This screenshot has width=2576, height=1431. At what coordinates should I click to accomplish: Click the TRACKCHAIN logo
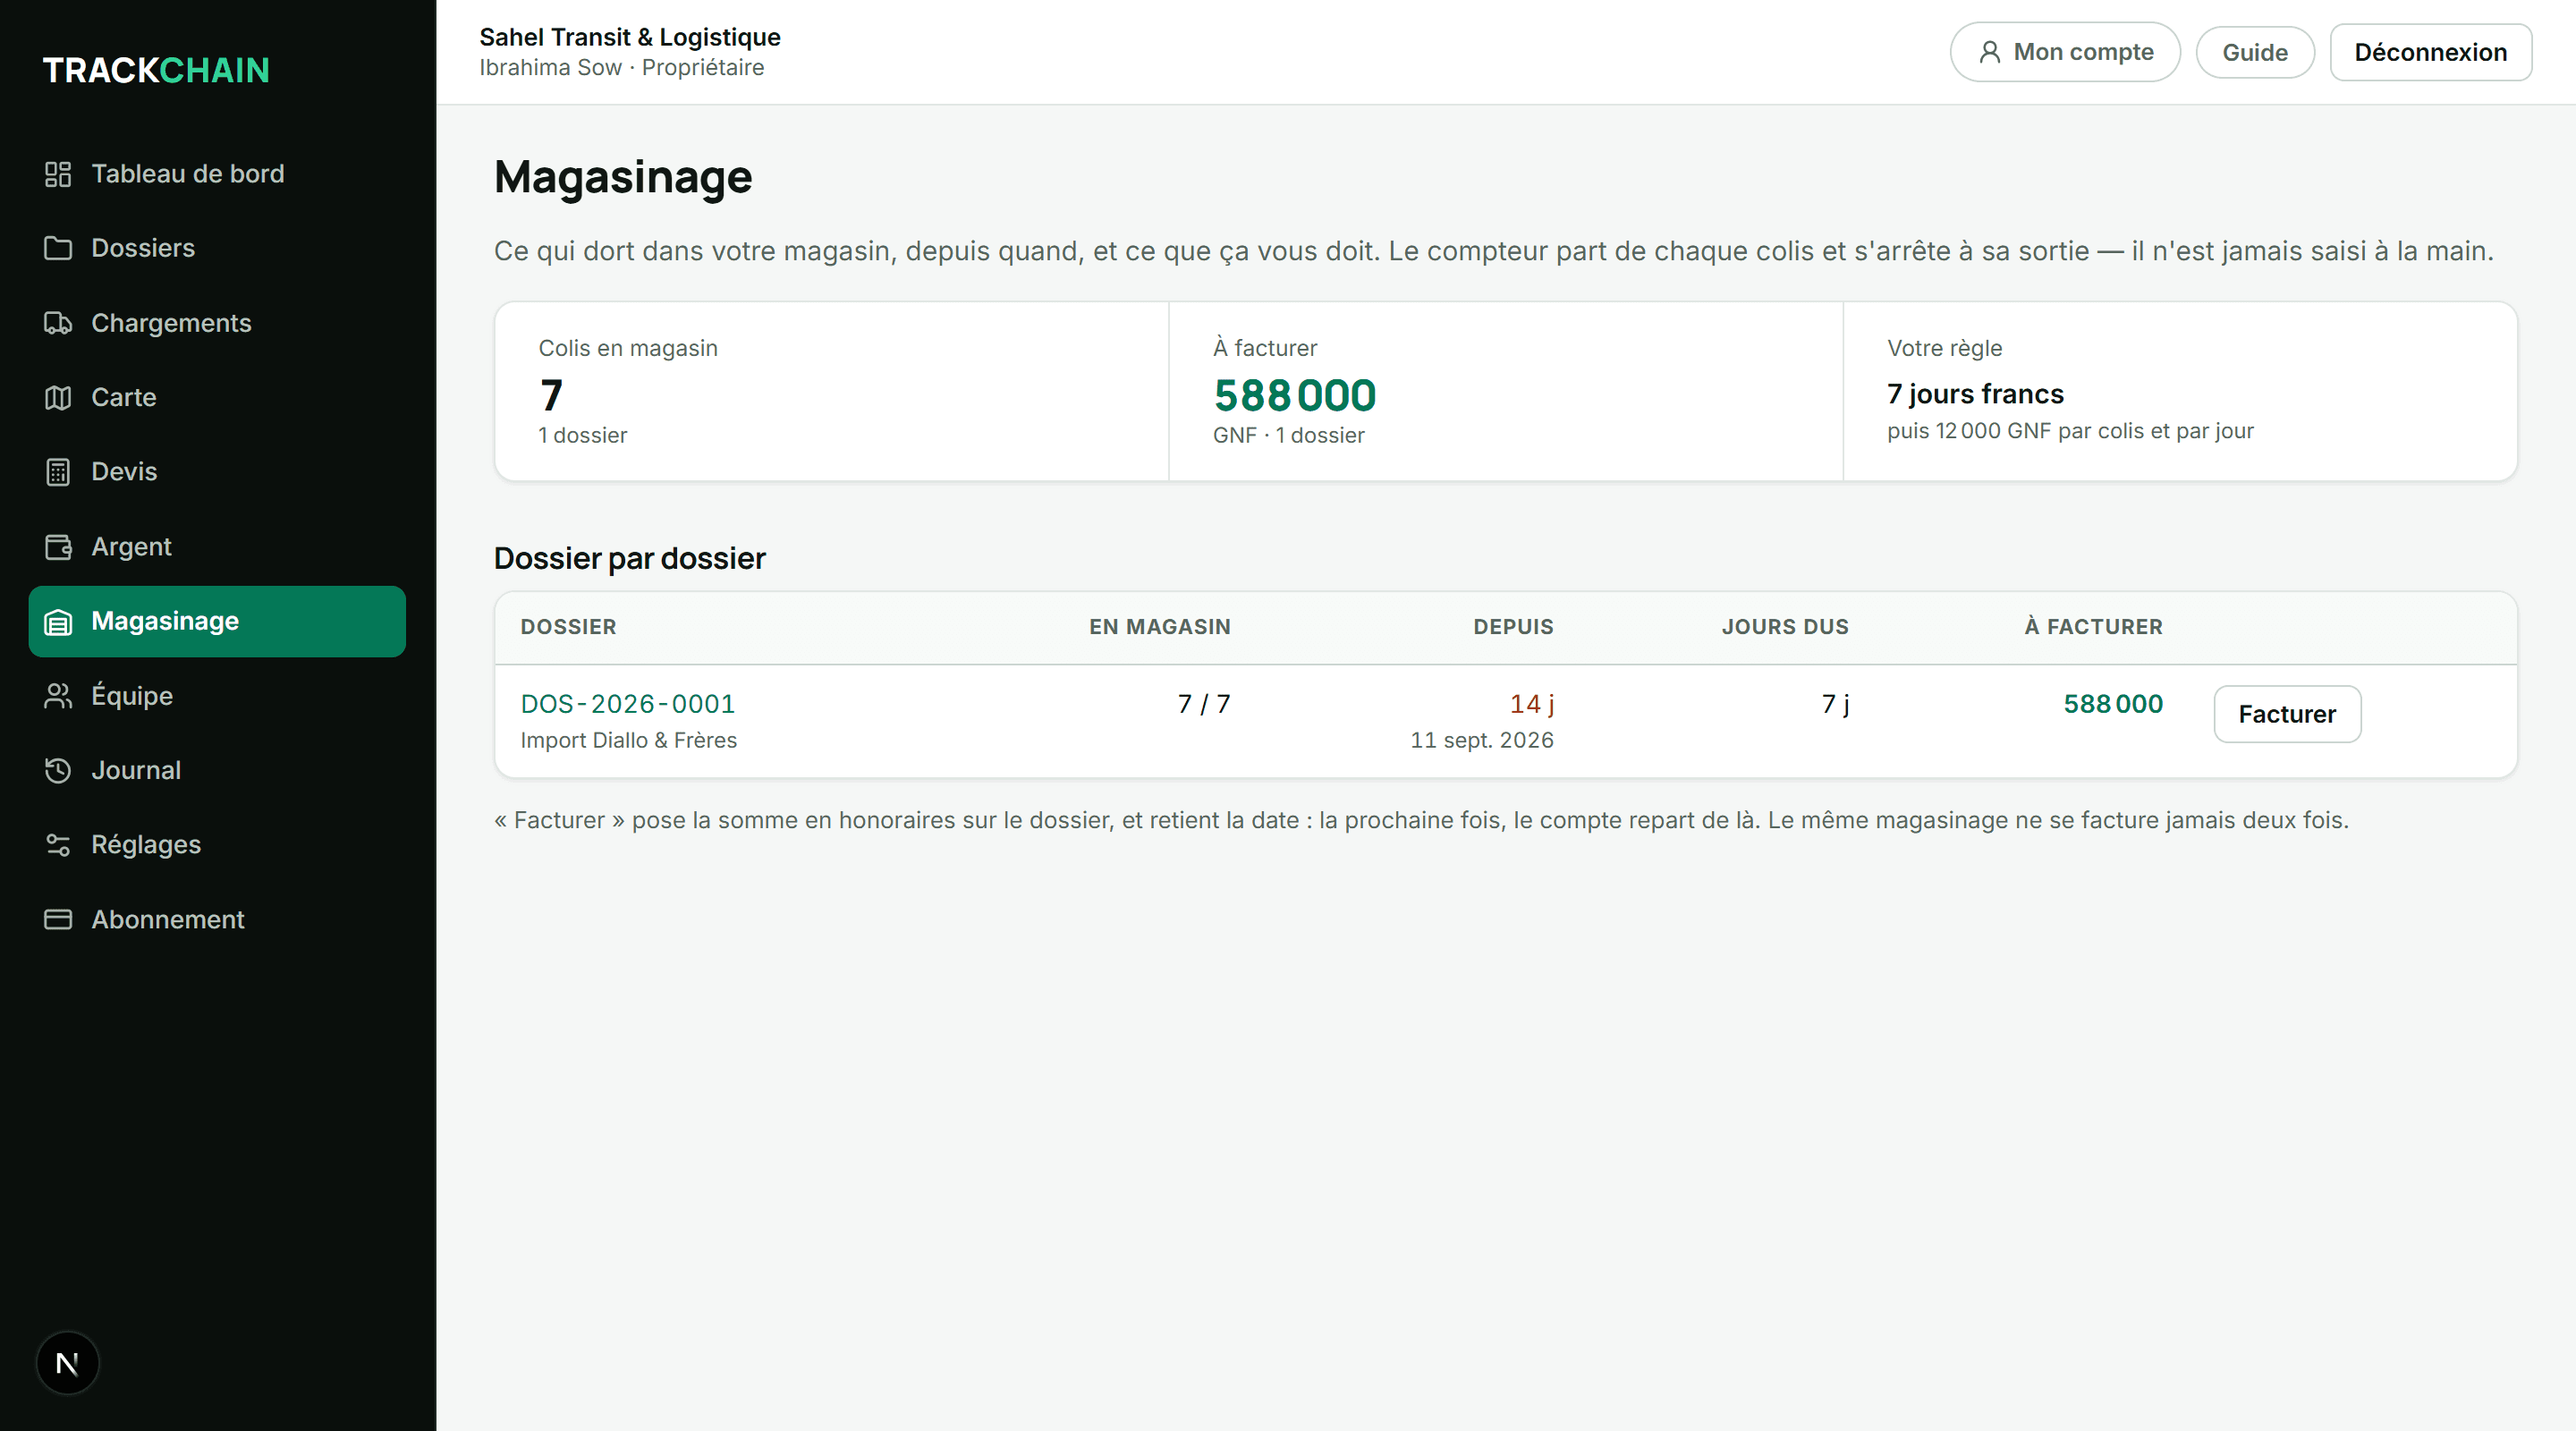tap(156, 70)
